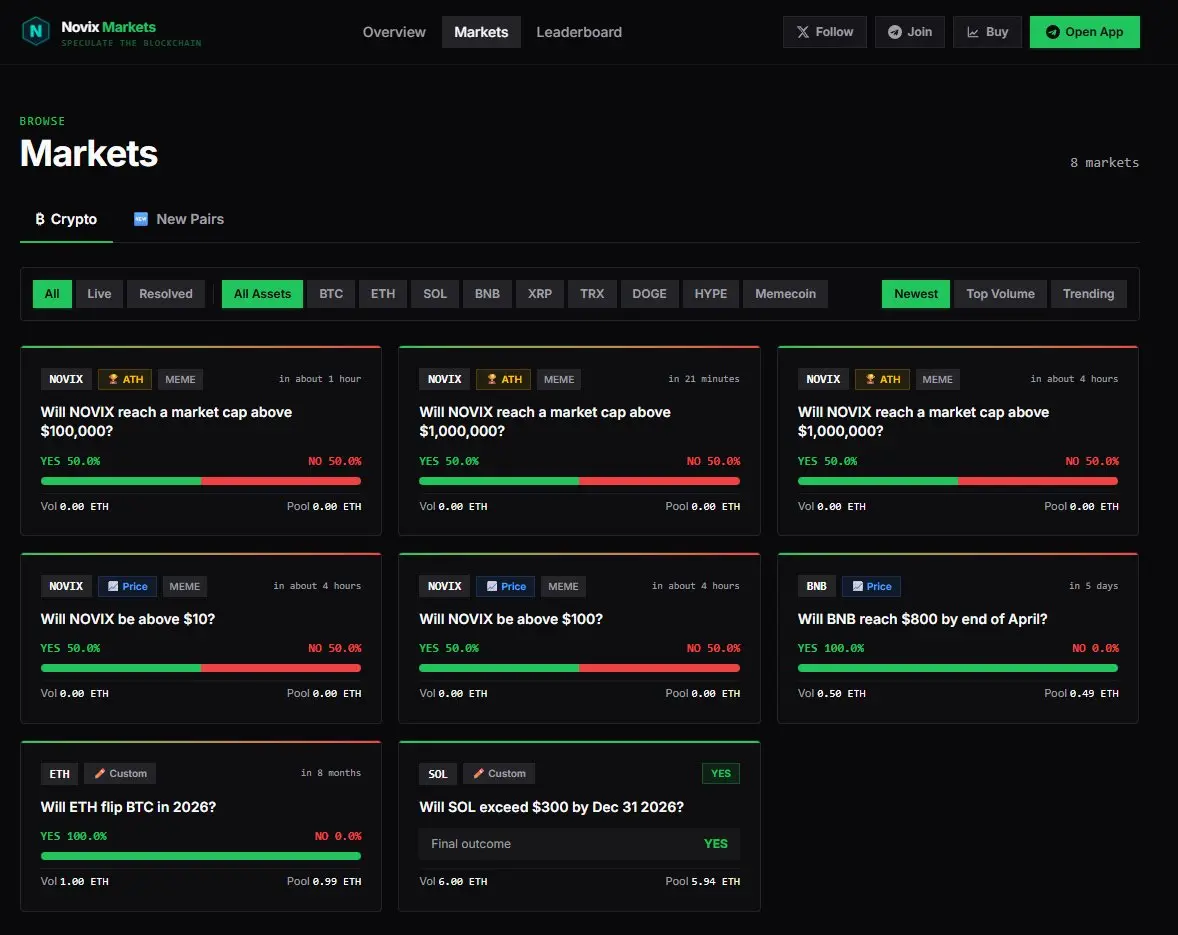This screenshot has width=1178, height=935.
Task: Click the Follow button
Action: coord(824,32)
